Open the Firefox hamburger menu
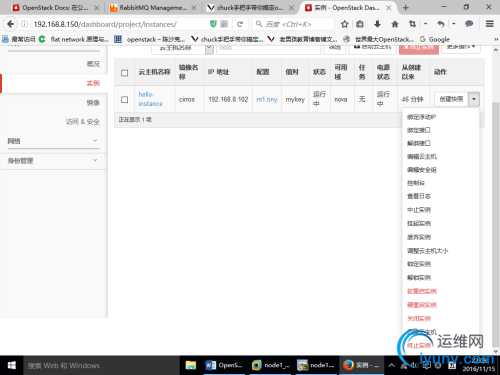Screen dimensions: 500x375 [489, 24]
